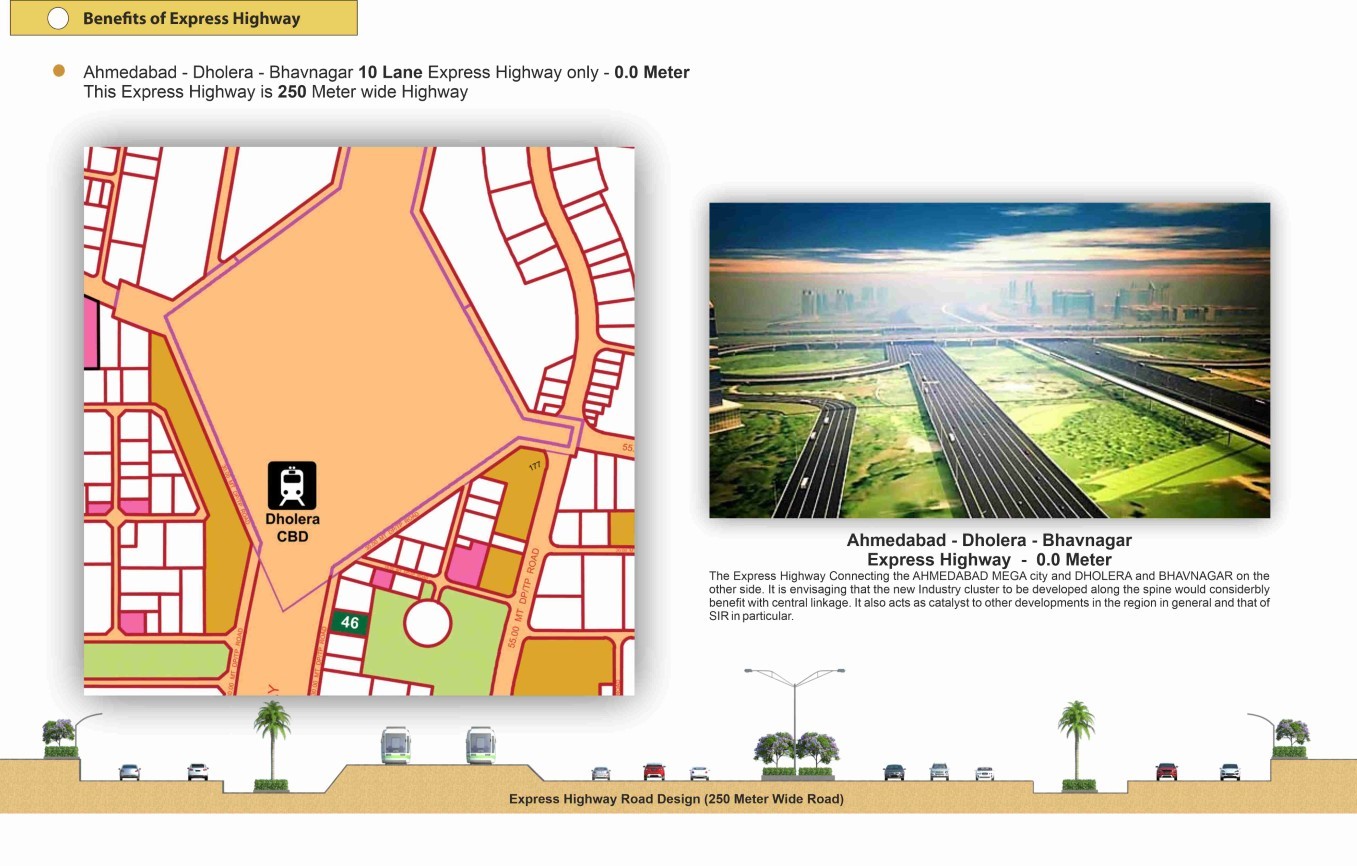Select the left palm tree in road section
The image size is (1357, 866).
pos(272,742)
